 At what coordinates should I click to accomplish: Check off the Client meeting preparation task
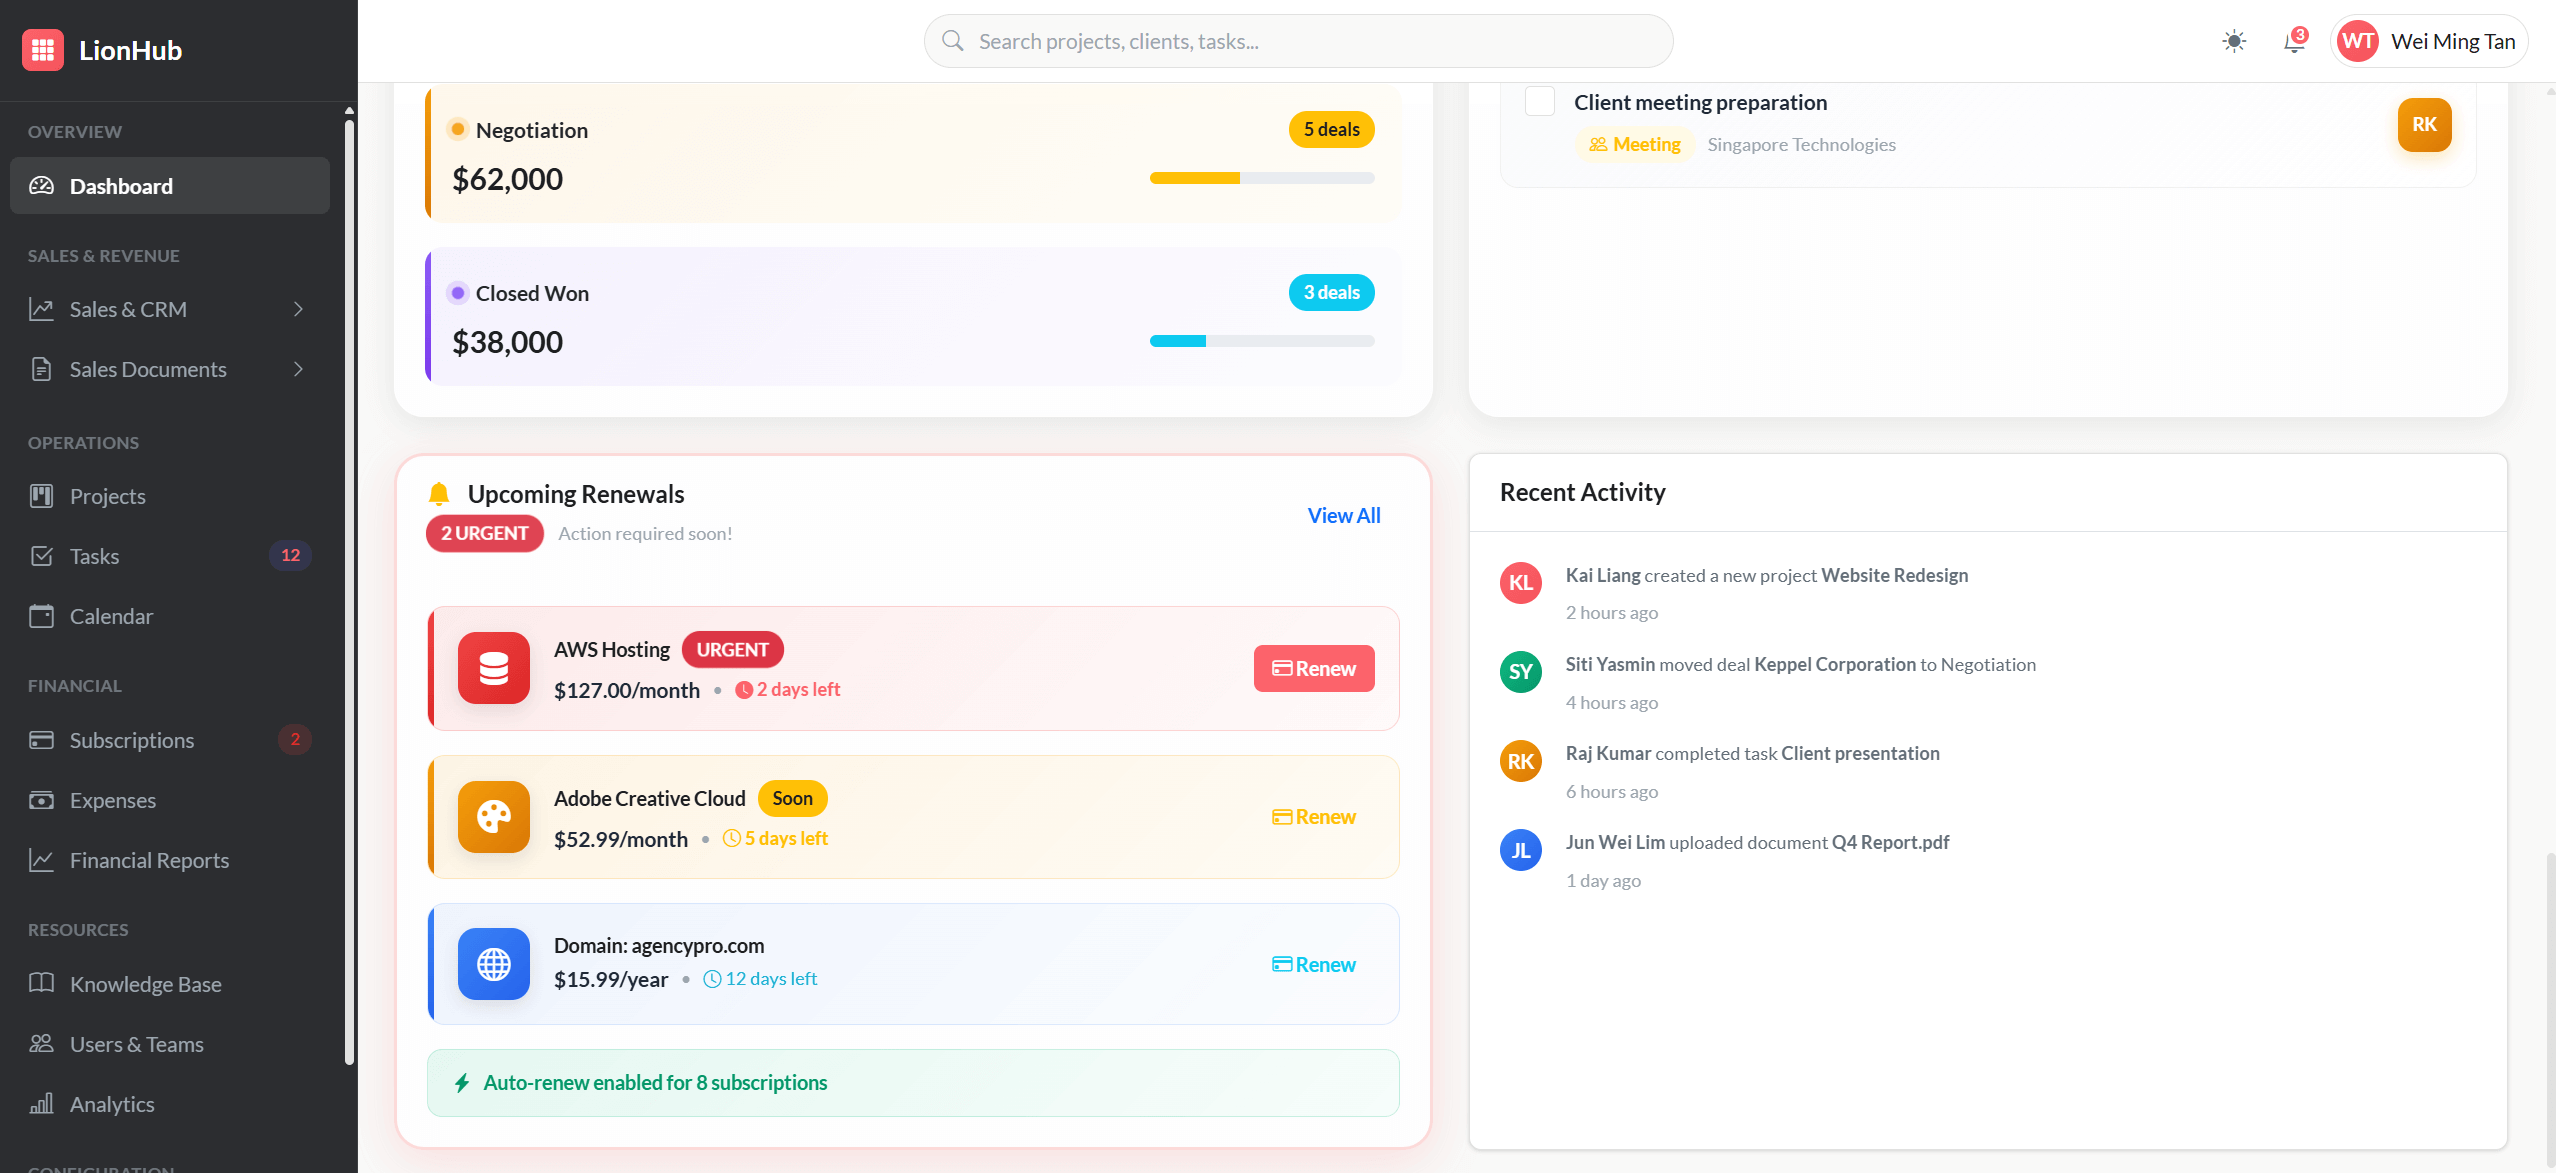click(x=1539, y=101)
